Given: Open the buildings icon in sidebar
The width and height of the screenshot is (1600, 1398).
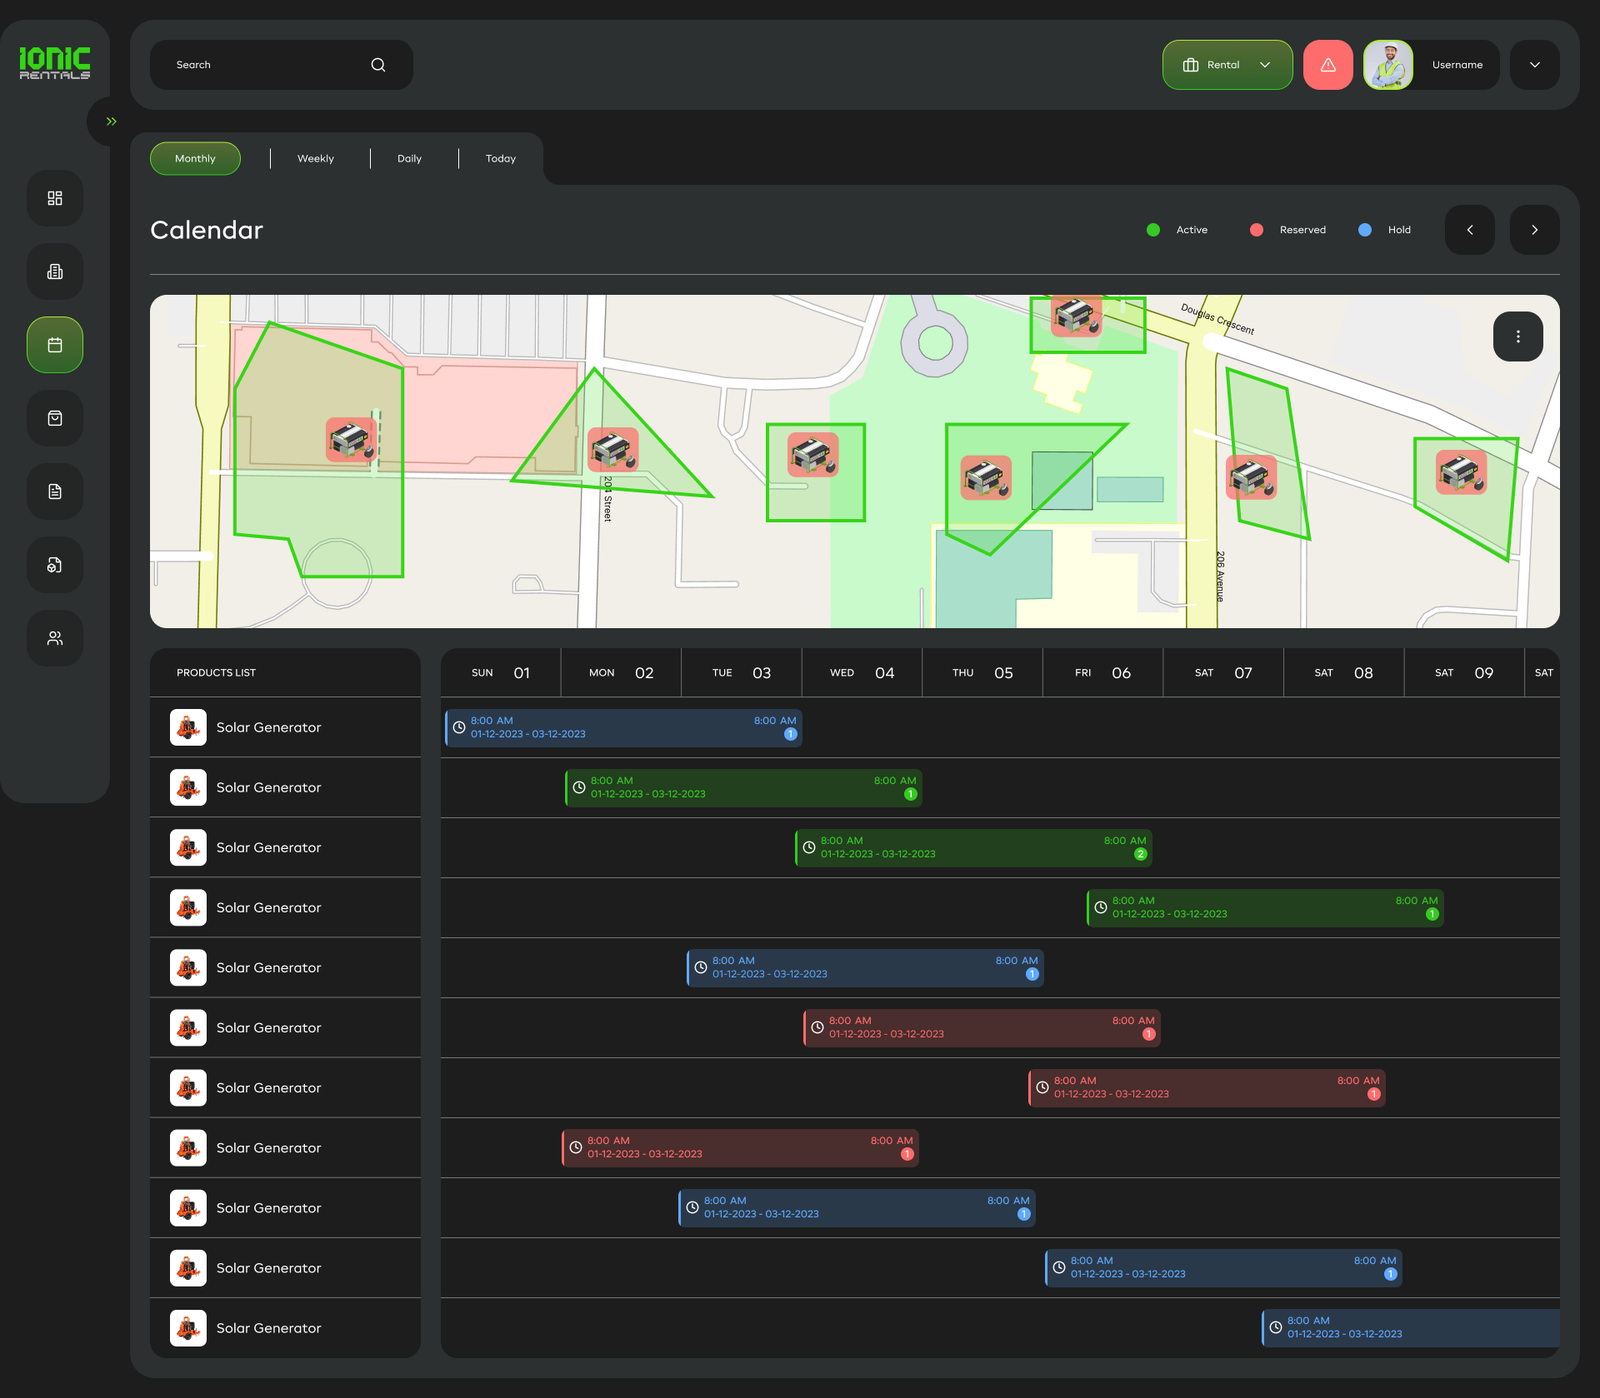Looking at the screenshot, I should point(55,272).
